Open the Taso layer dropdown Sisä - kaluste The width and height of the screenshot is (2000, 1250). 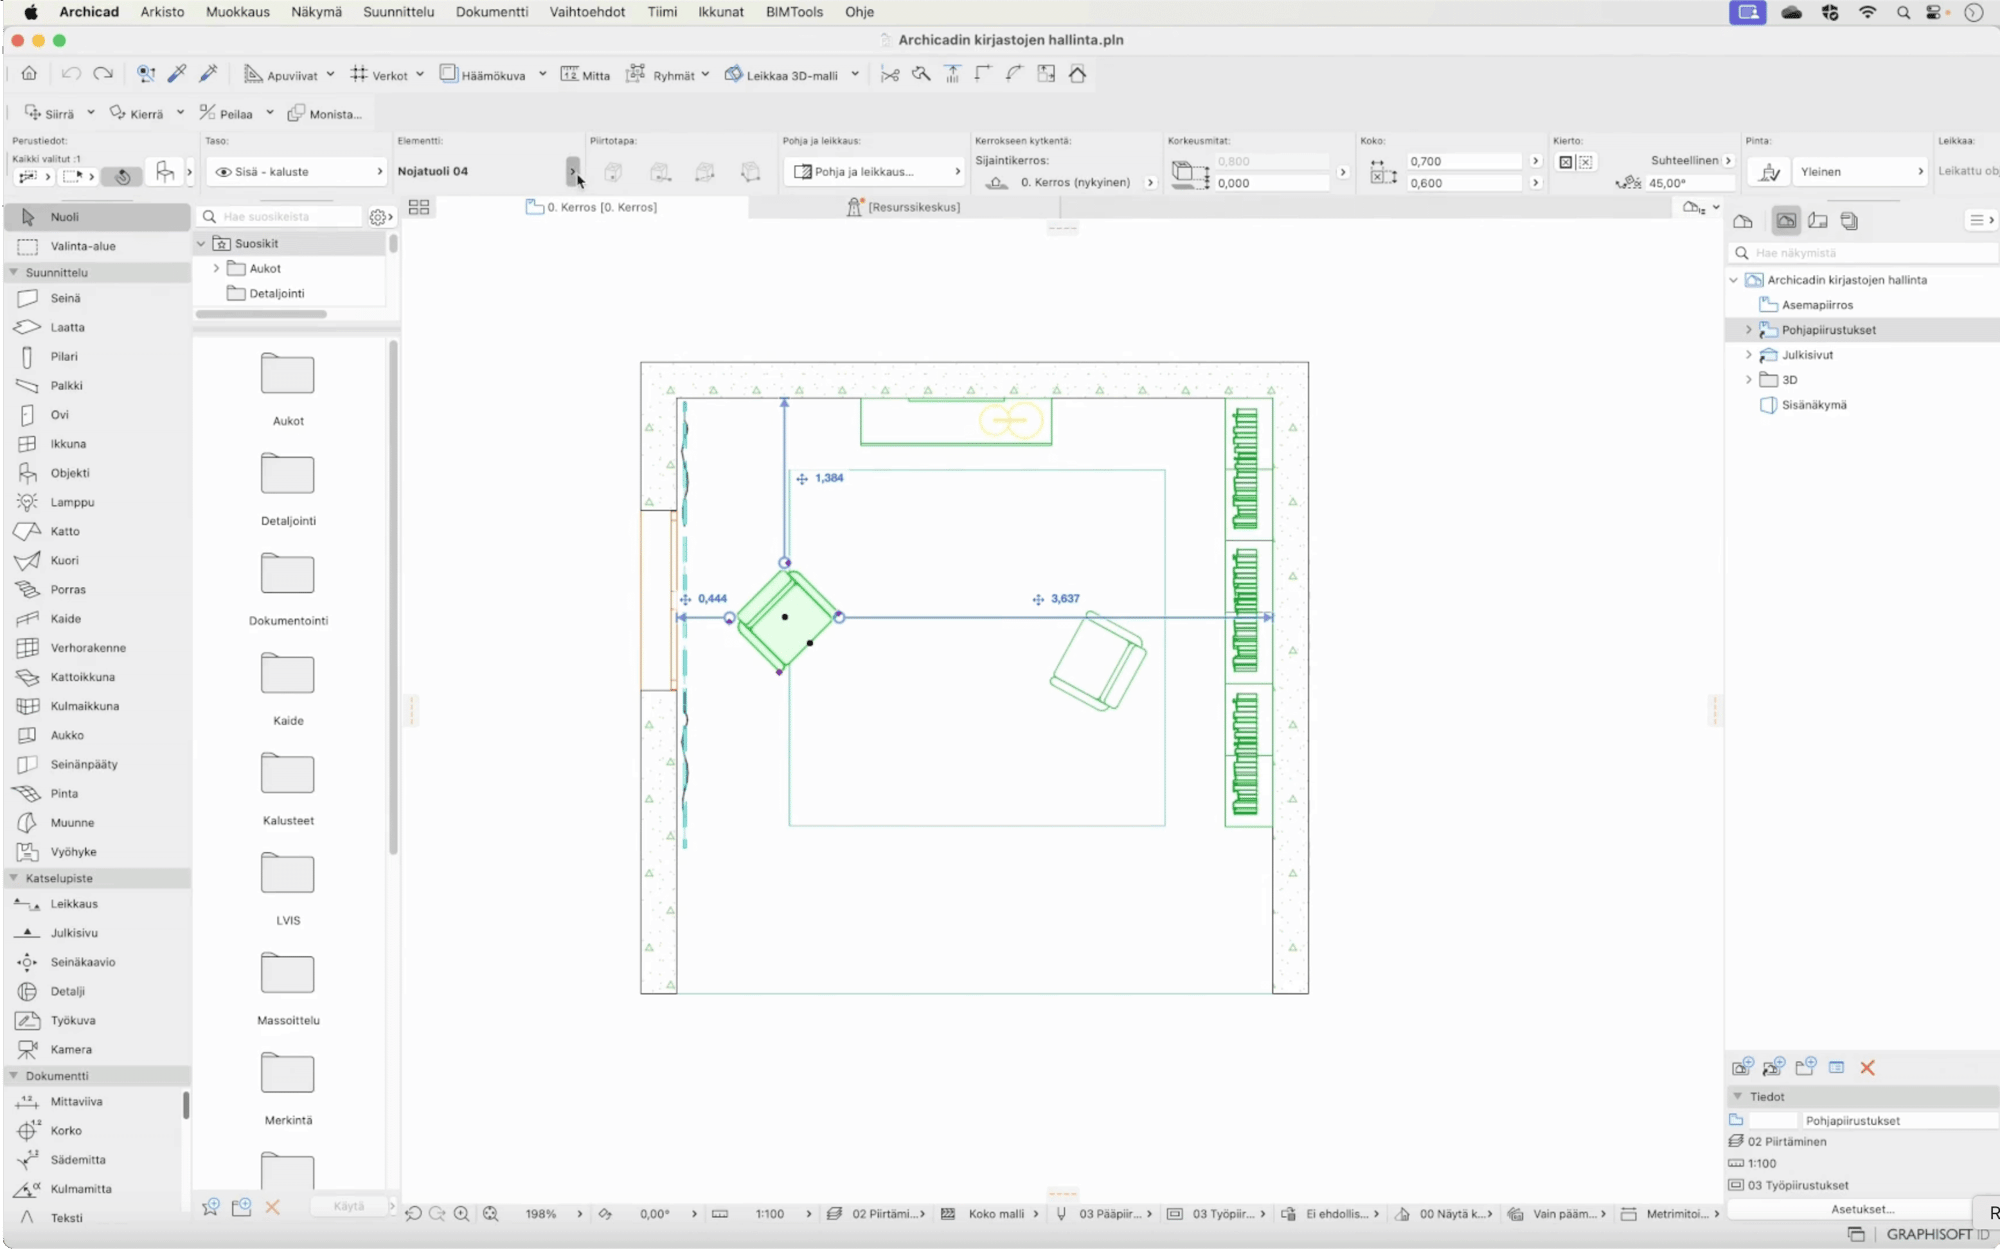[297, 172]
